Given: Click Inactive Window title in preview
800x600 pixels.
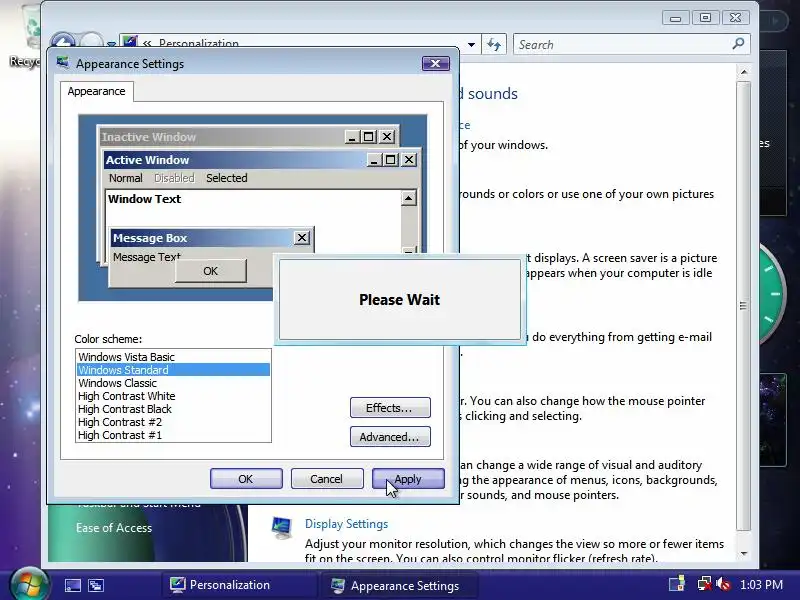Looking at the screenshot, I should pos(148,137).
